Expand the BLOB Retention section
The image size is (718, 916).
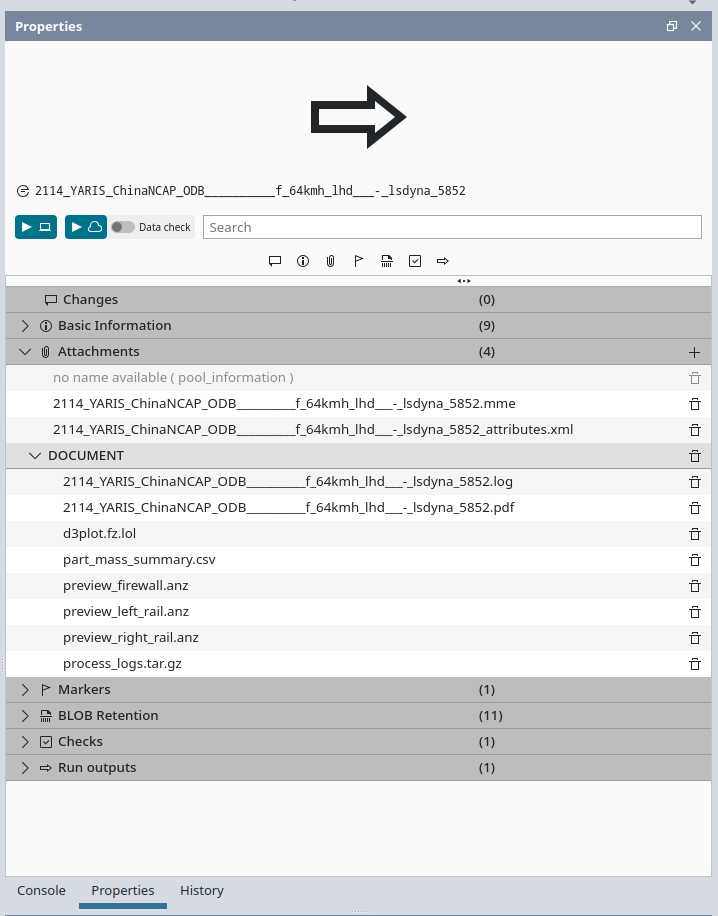pos(25,716)
